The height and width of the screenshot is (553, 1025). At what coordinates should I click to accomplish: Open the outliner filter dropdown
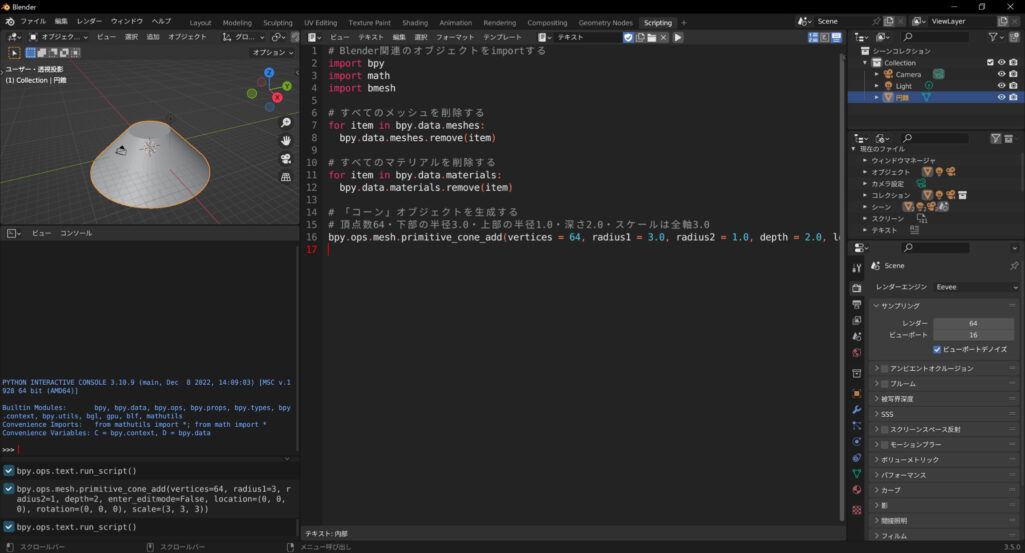pyautogui.click(x=996, y=37)
